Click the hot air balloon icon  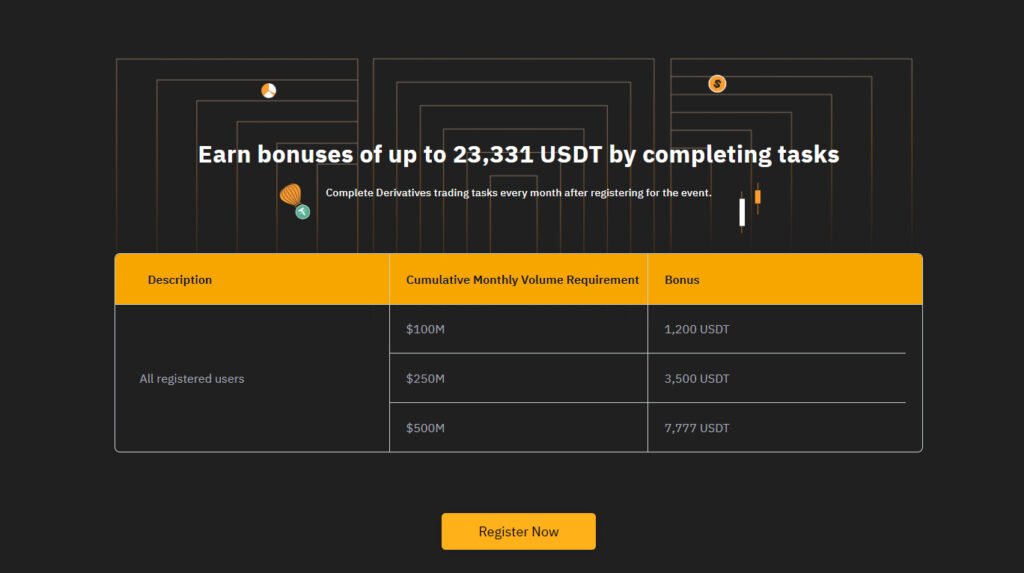click(x=291, y=195)
